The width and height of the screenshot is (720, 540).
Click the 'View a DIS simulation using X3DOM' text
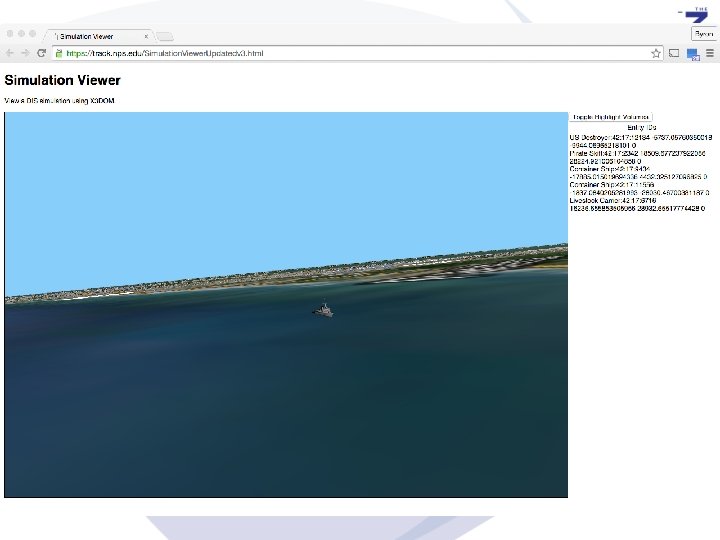pos(59,101)
